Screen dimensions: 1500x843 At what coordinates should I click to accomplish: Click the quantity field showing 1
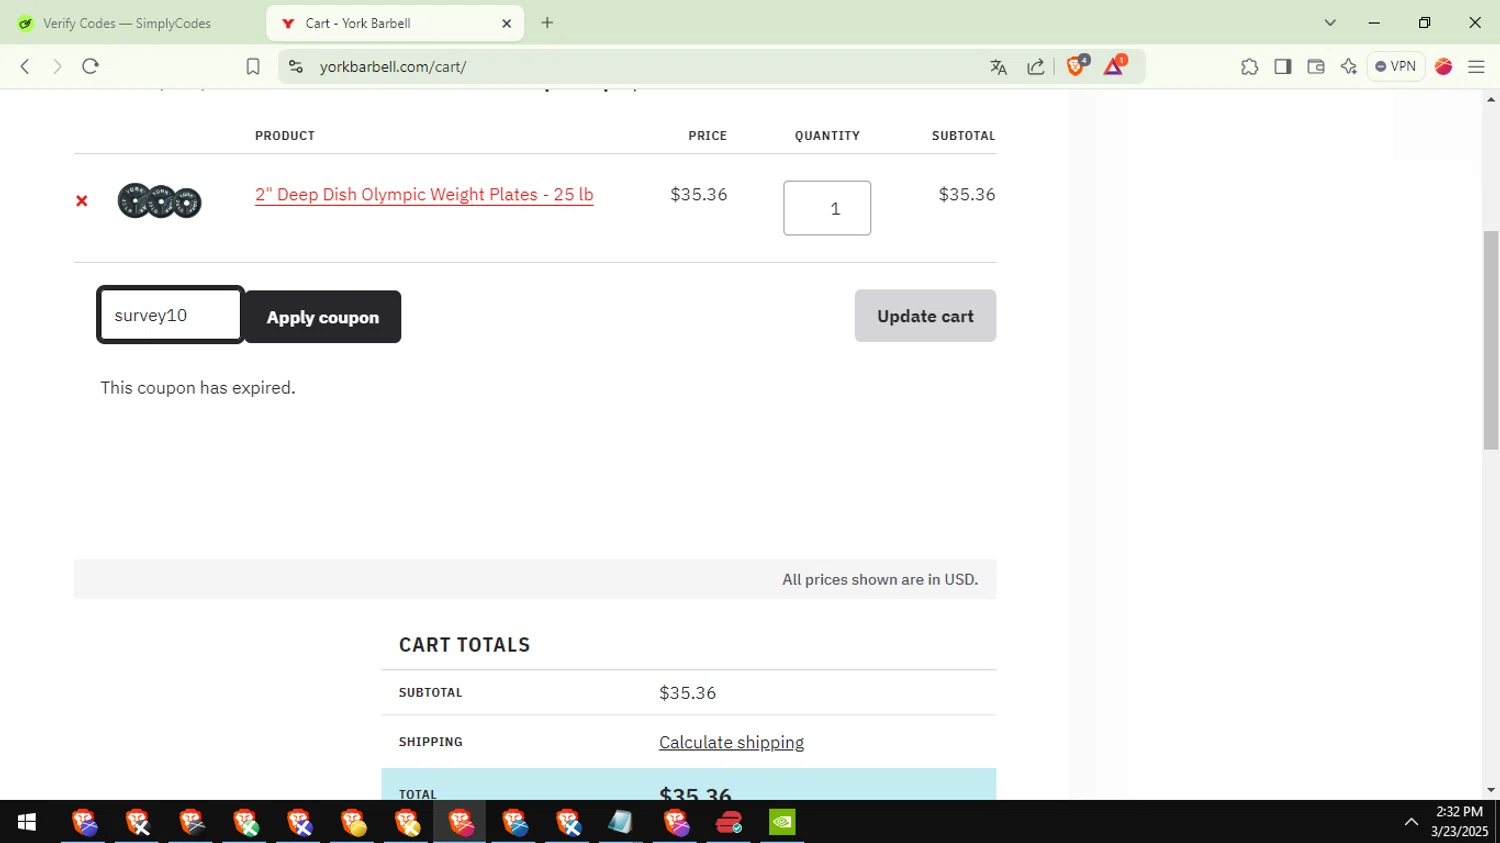click(827, 208)
